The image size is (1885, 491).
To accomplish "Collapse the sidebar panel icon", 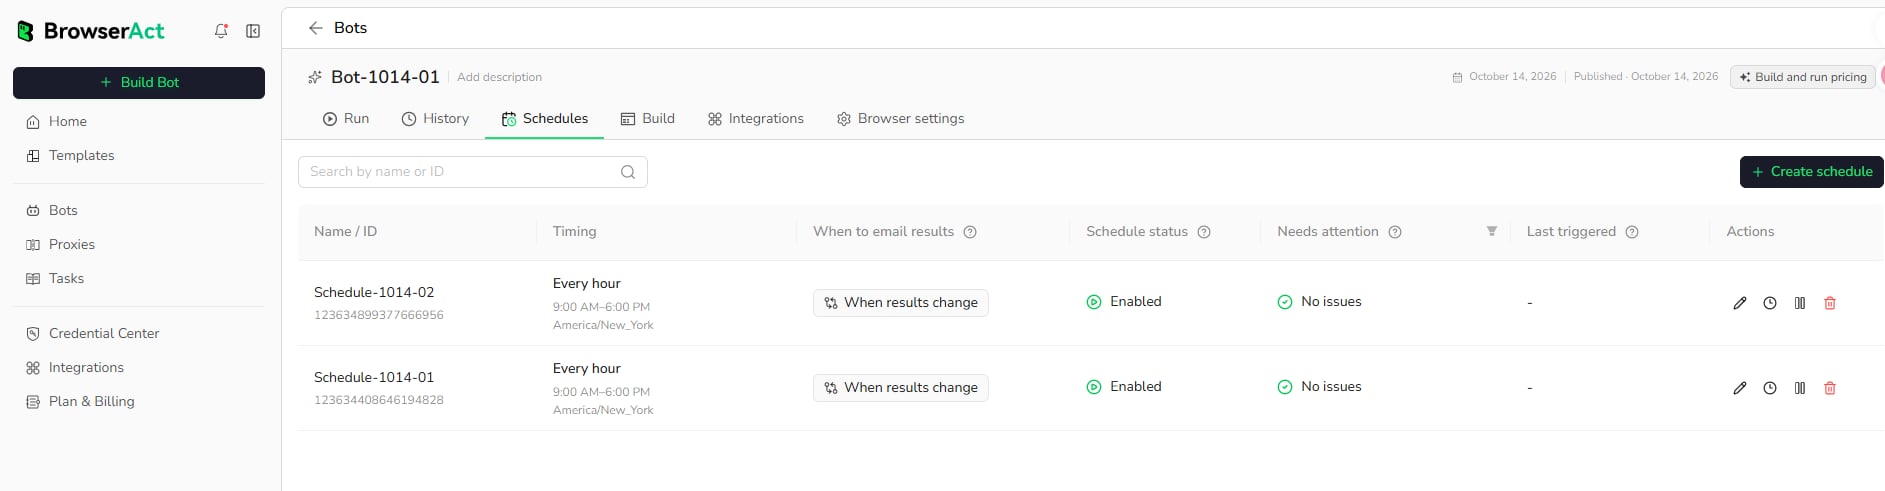I will pyautogui.click(x=253, y=31).
